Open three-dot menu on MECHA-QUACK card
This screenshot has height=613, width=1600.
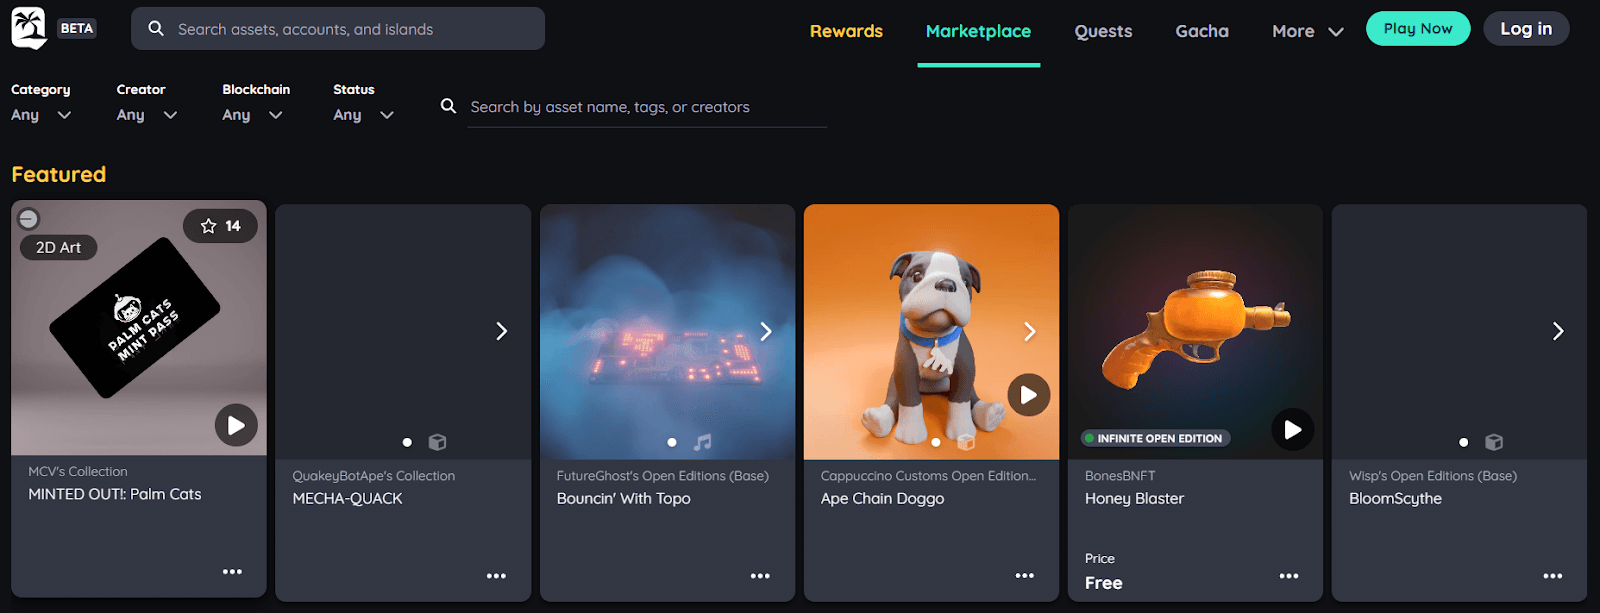(x=496, y=576)
